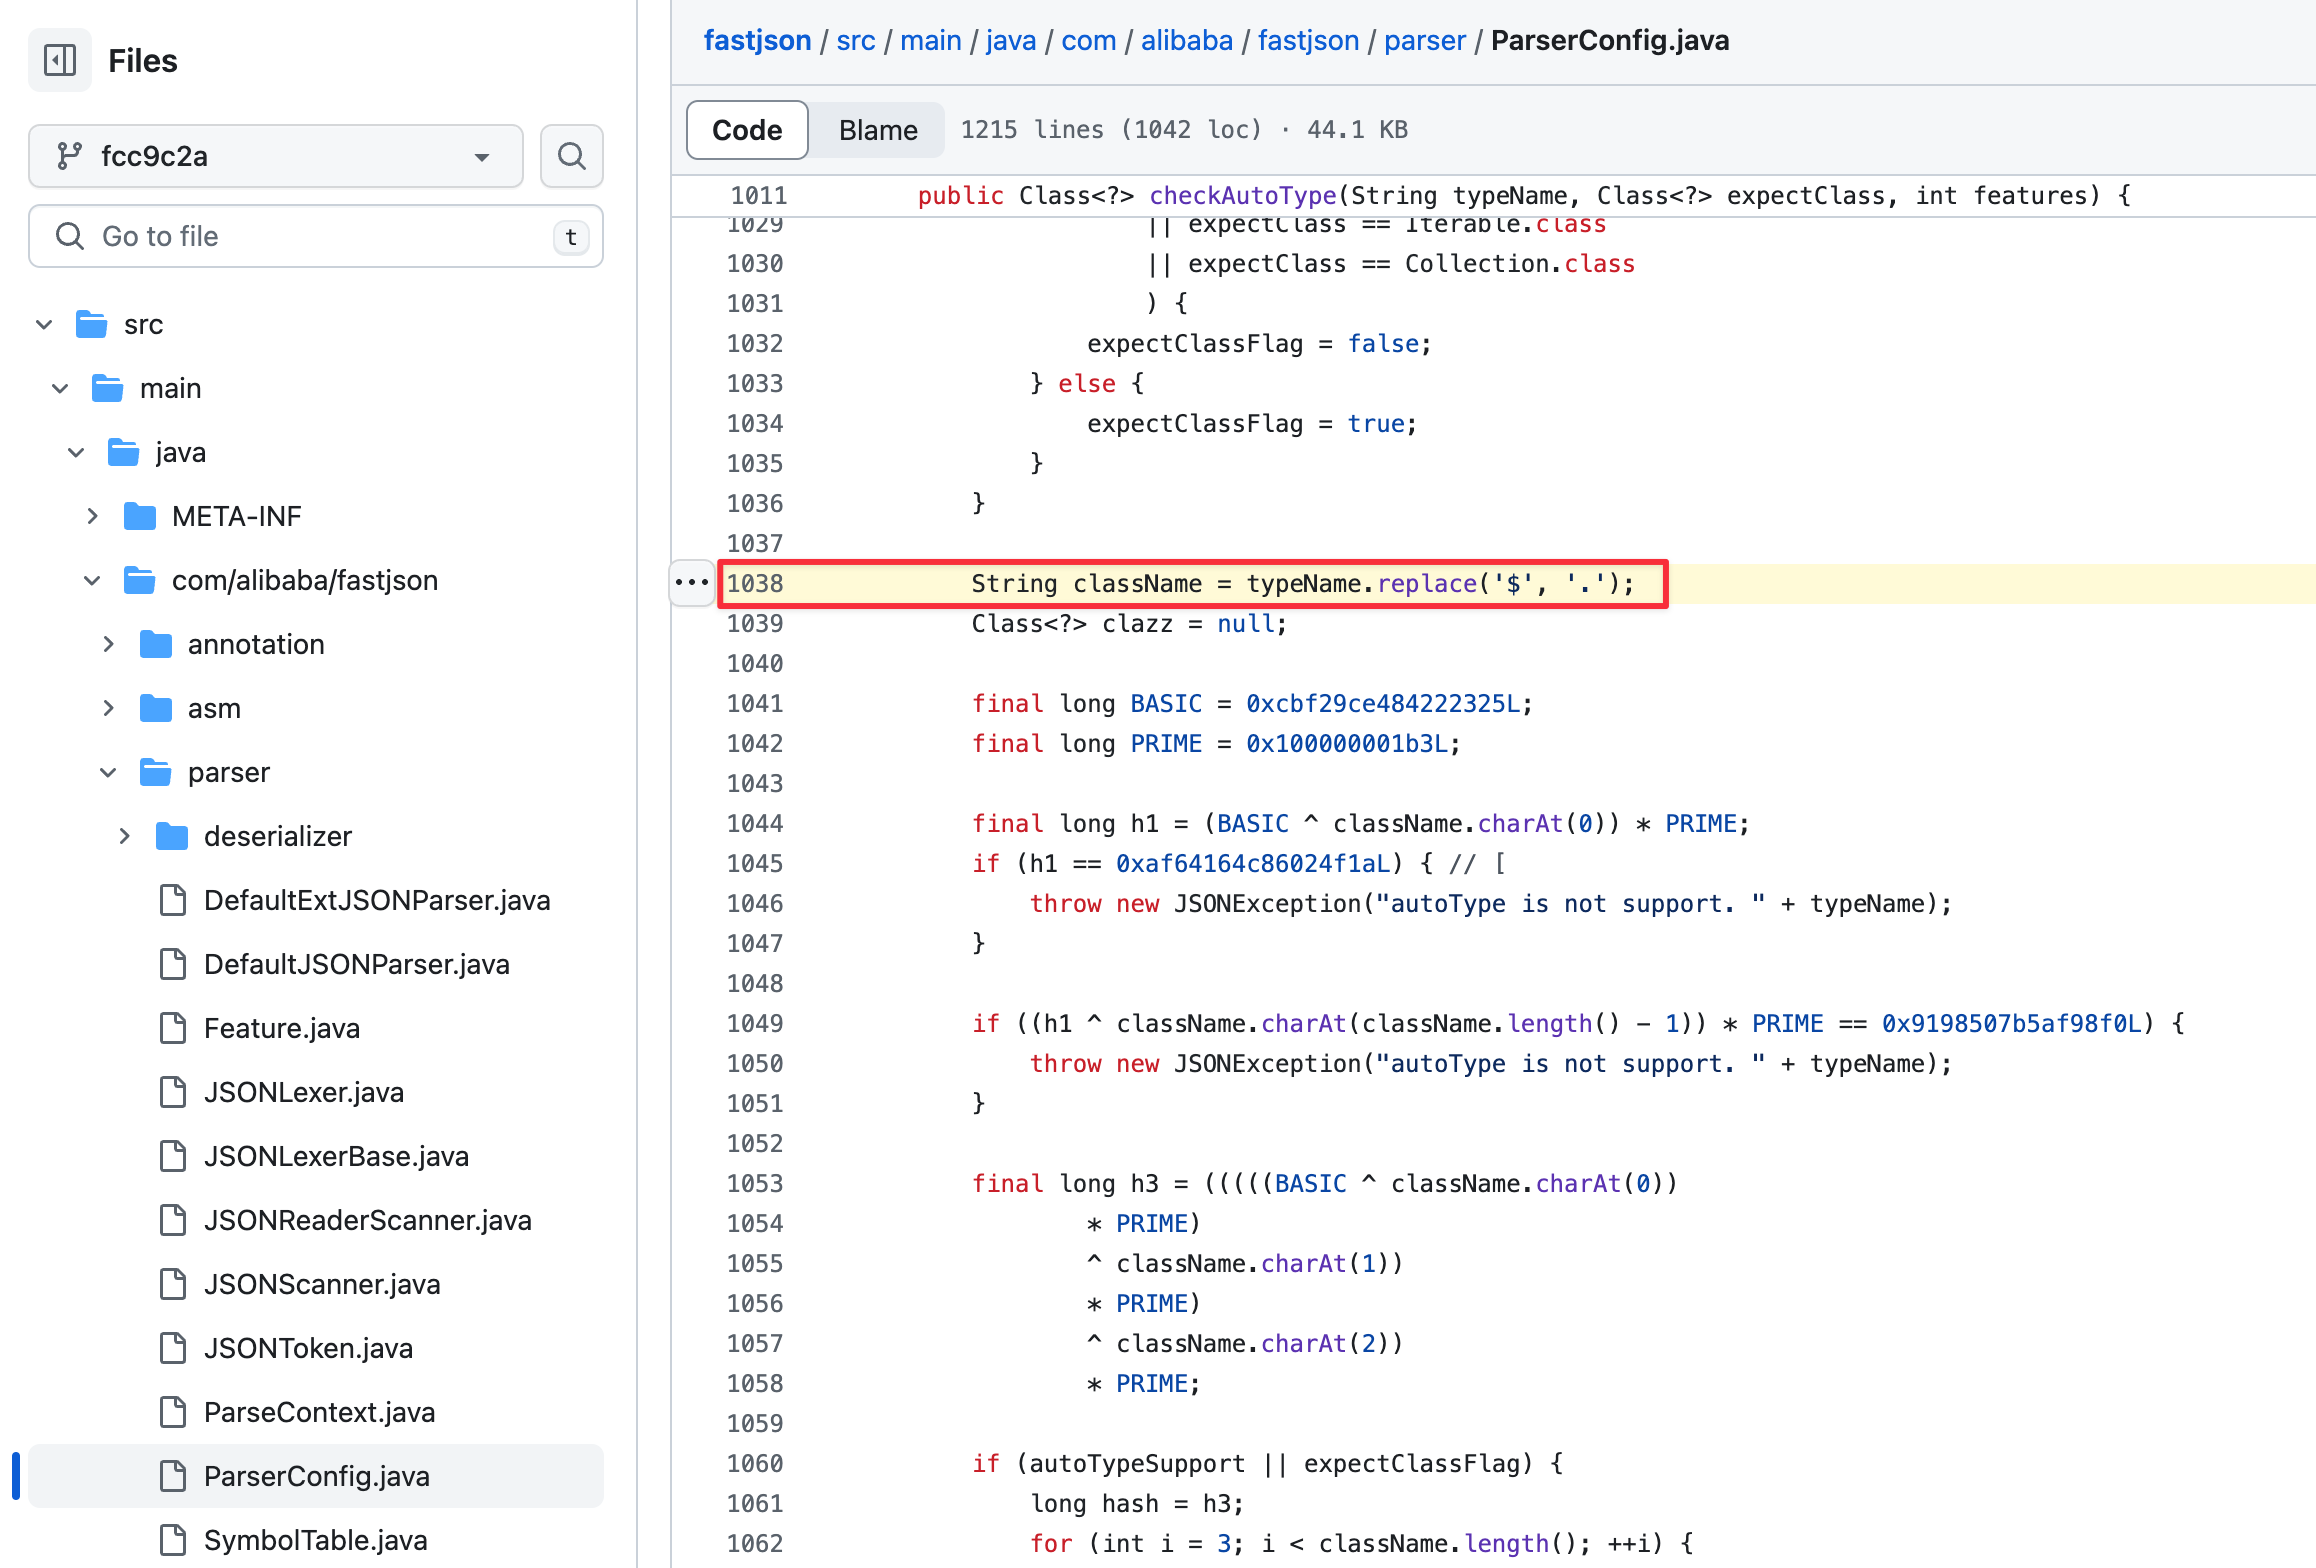Click the JSONReaderScanner.java file icon
The height and width of the screenshot is (1568, 2316).
click(x=173, y=1220)
